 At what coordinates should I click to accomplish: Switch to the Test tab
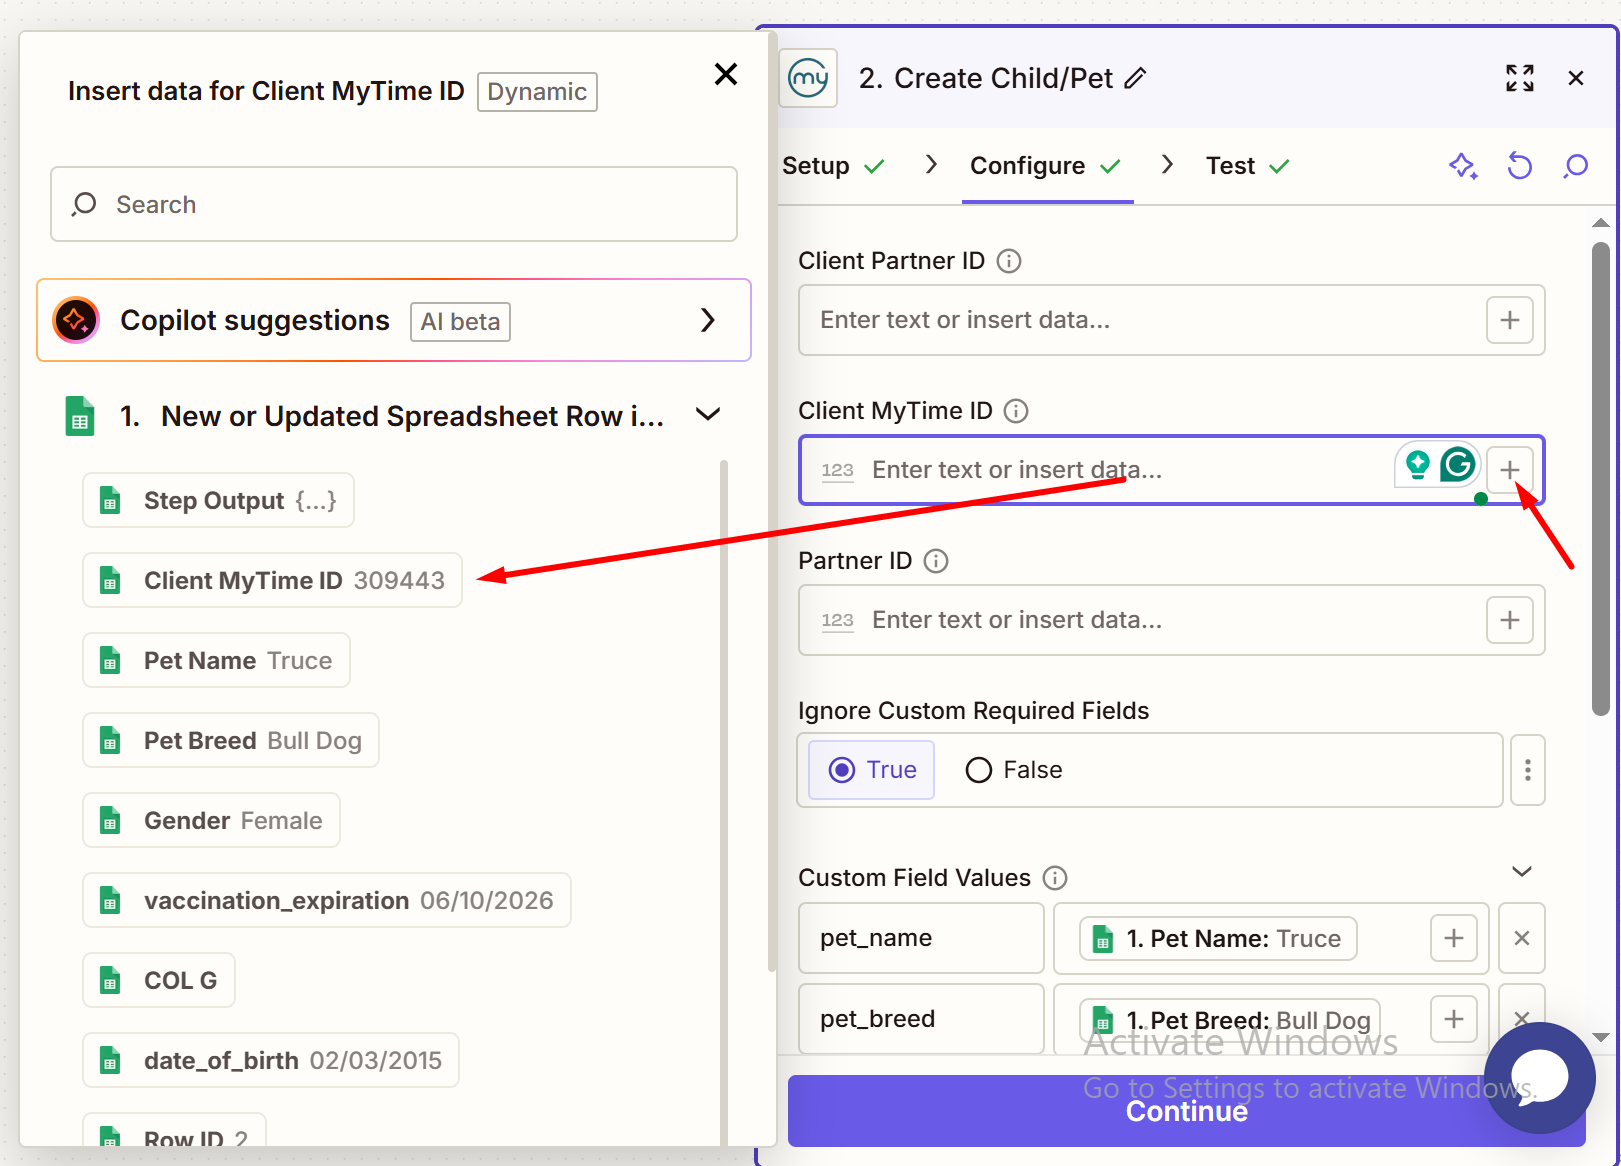click(x=1247, y=166)
